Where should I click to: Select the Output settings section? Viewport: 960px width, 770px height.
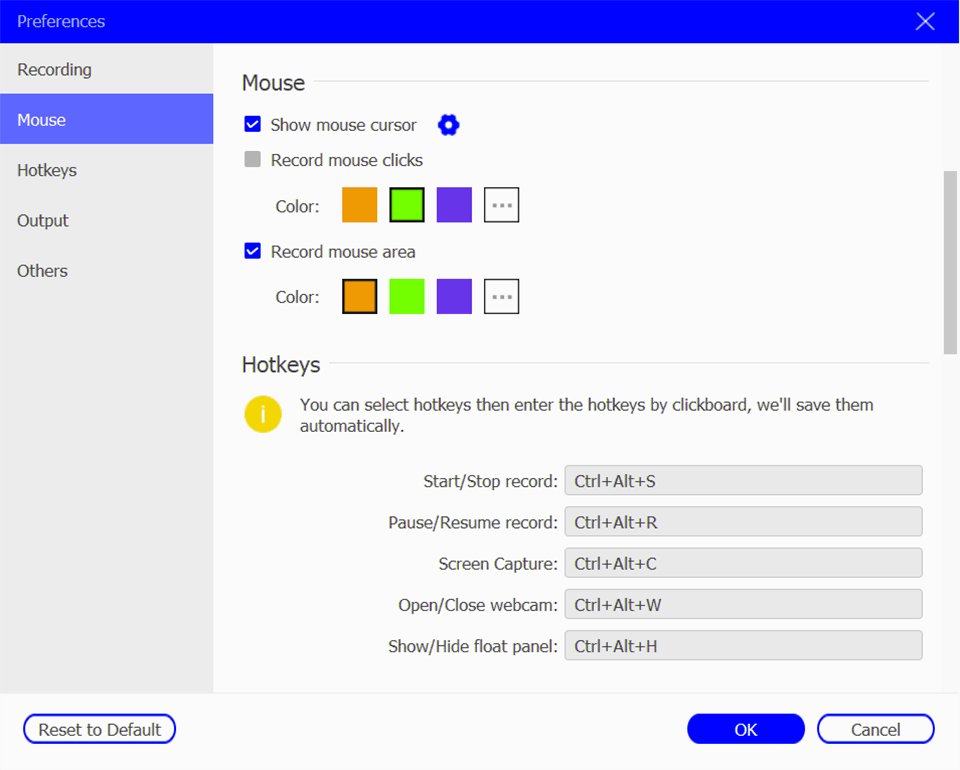pyautogui.click(x=42, y=220)
